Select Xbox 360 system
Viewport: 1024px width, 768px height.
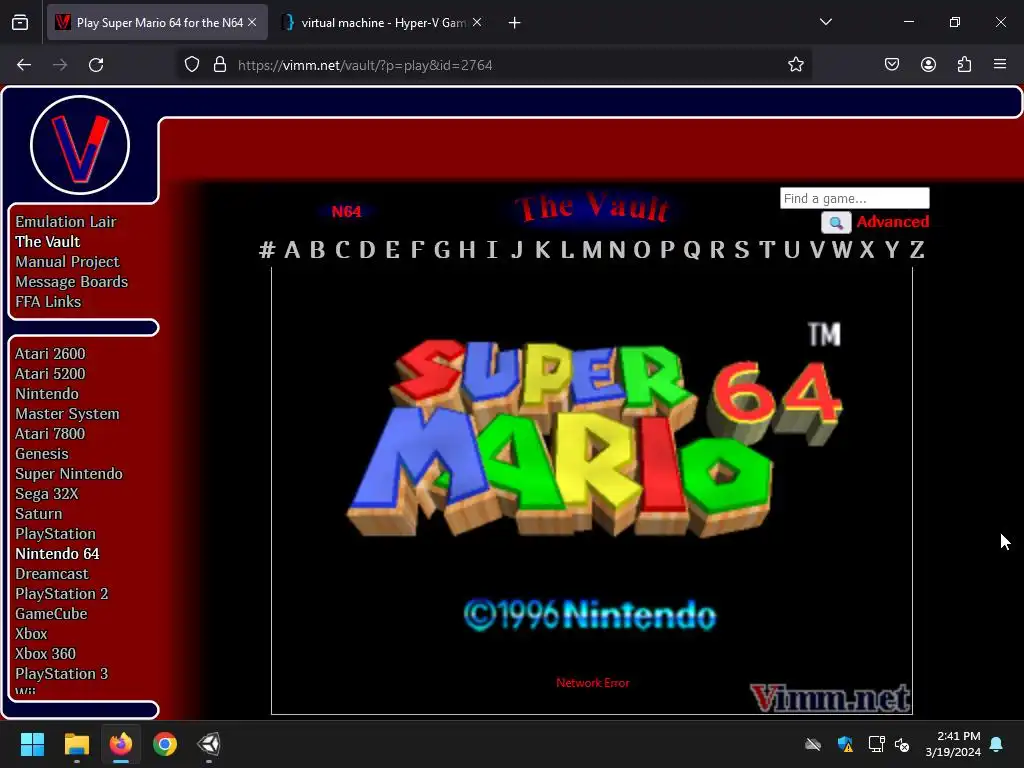[45, 654]
